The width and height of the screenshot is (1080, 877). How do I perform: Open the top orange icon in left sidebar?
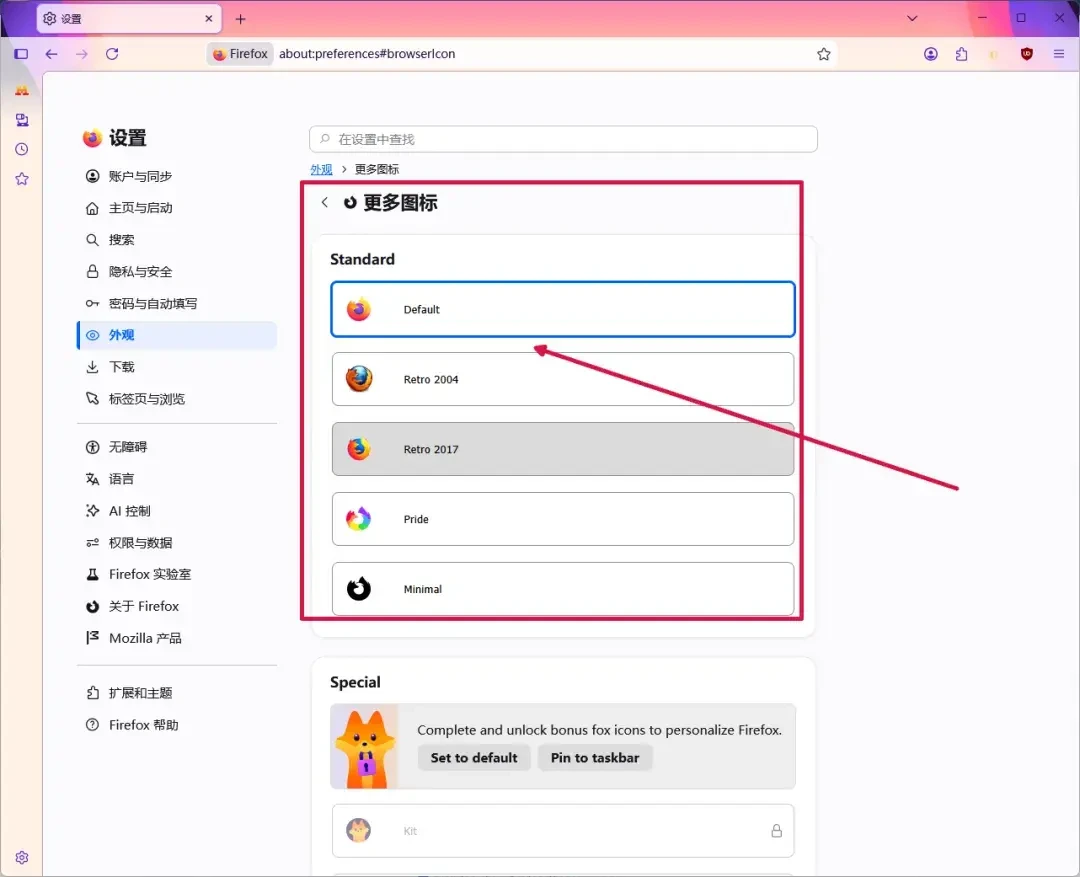[22, 90]
